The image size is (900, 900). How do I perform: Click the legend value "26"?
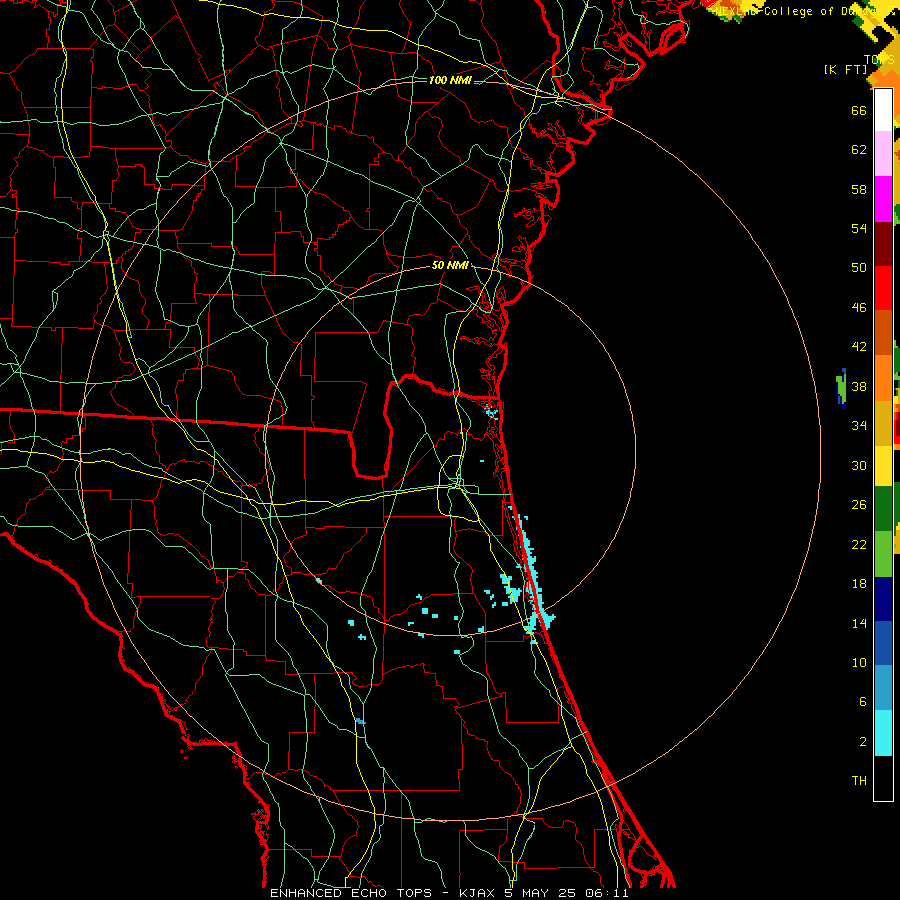pos(859,505)
